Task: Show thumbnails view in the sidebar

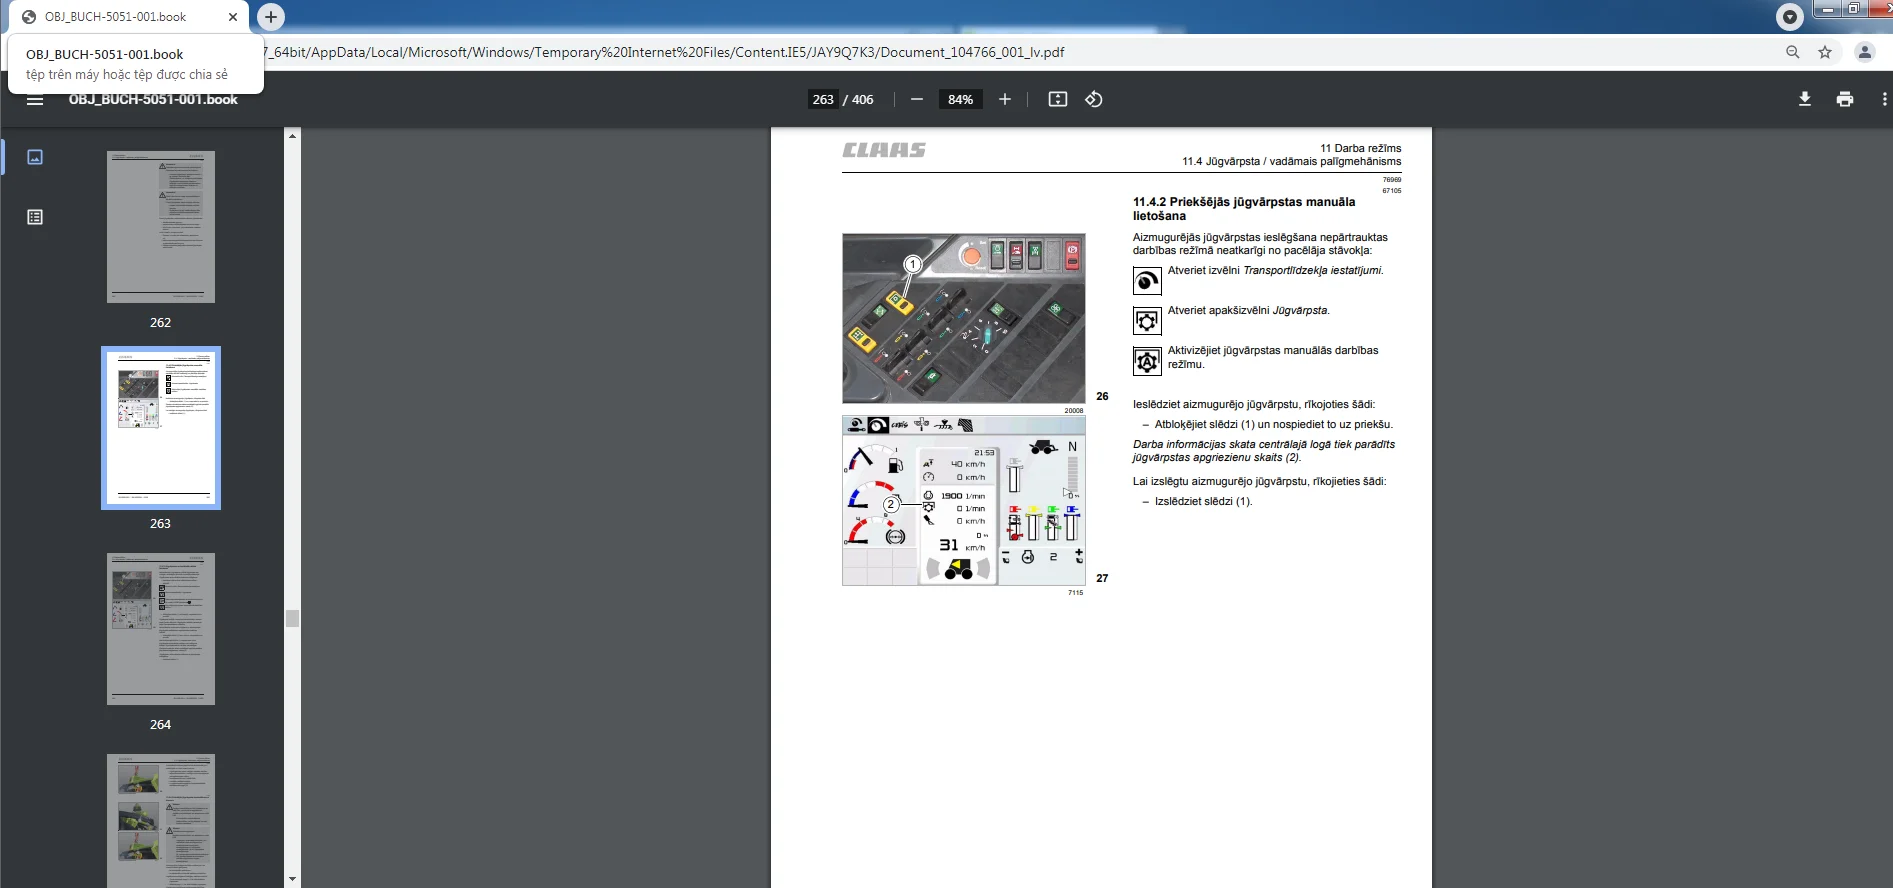Action: pyautogui.click(x=35, y=157)
